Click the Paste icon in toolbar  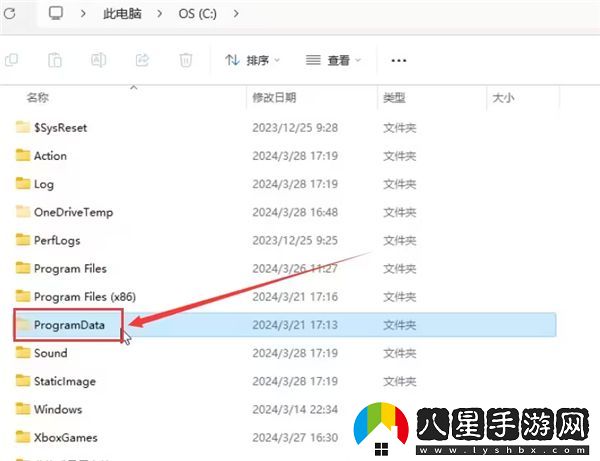click(x=55, y=60)
